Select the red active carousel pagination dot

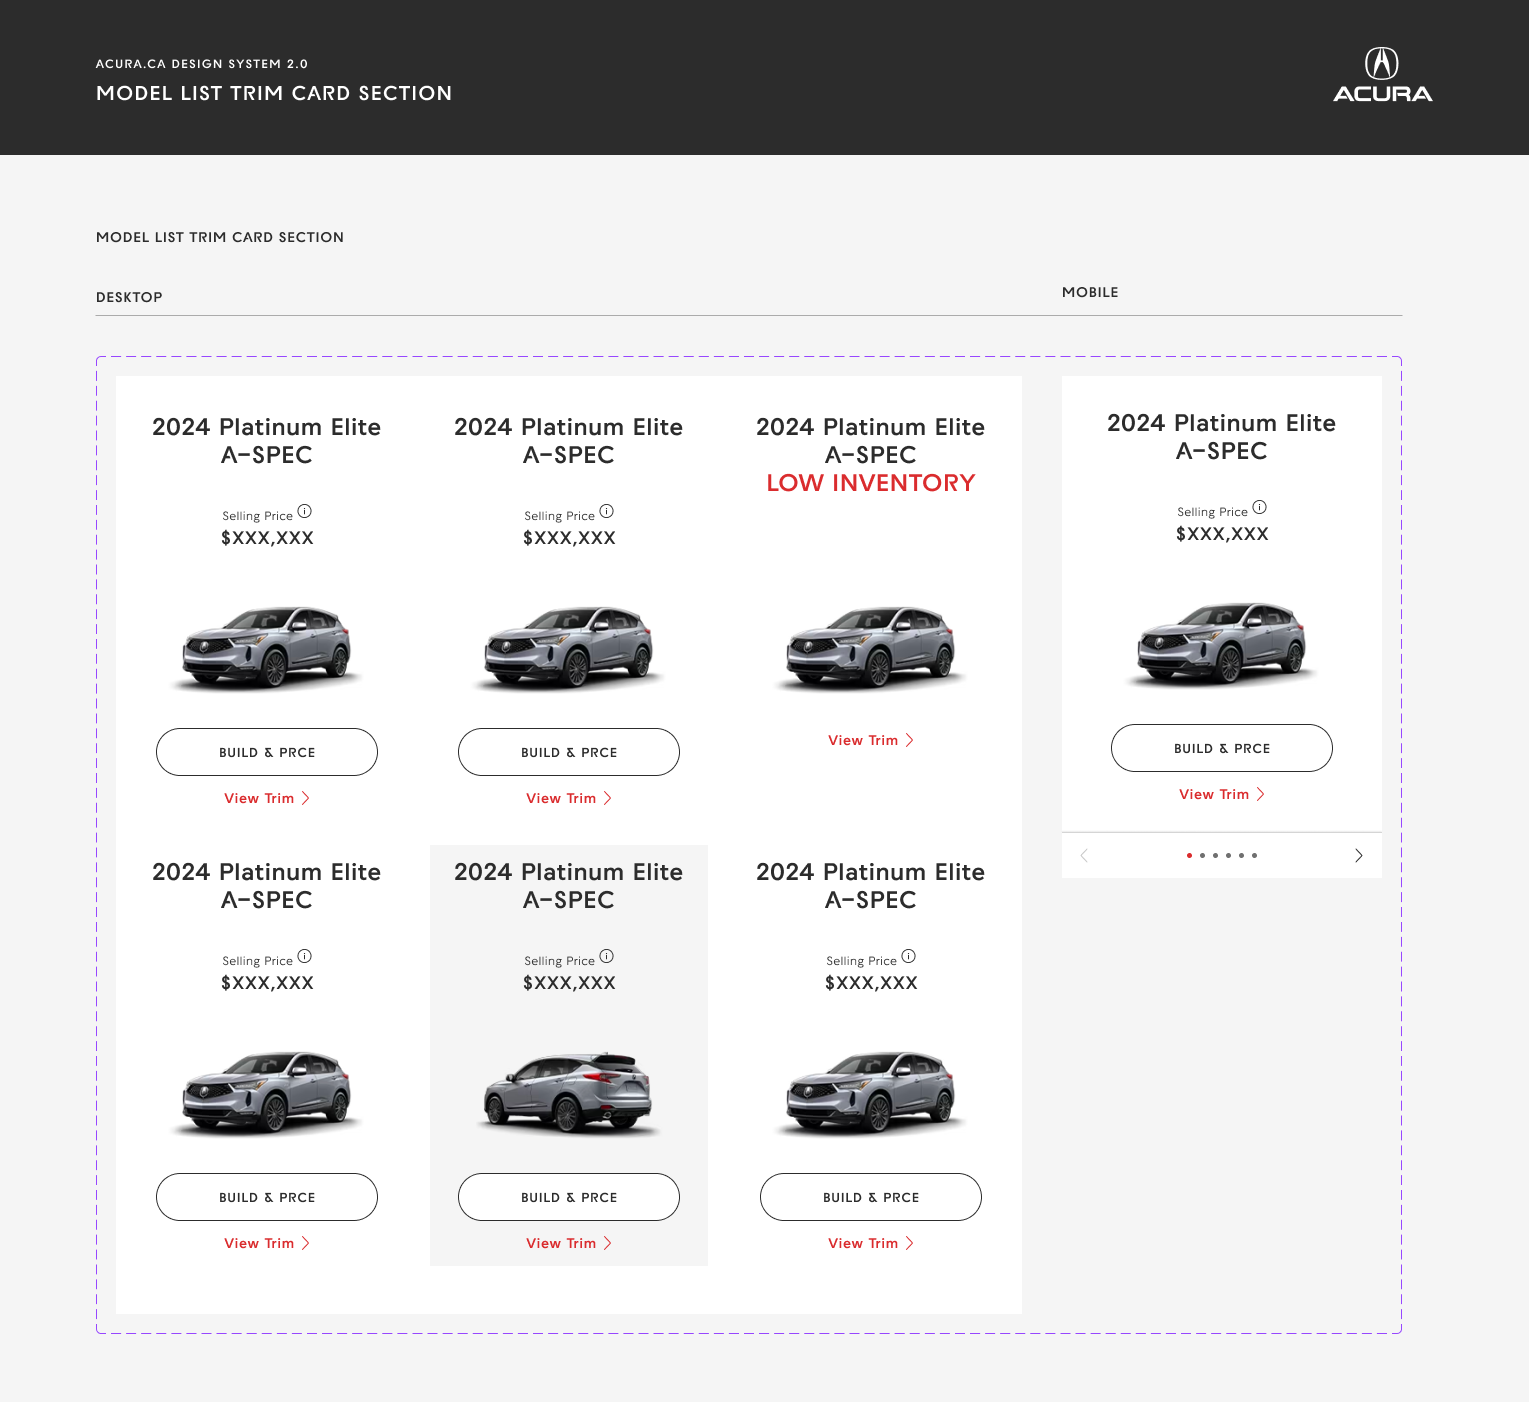click(x=1189, y=855)
